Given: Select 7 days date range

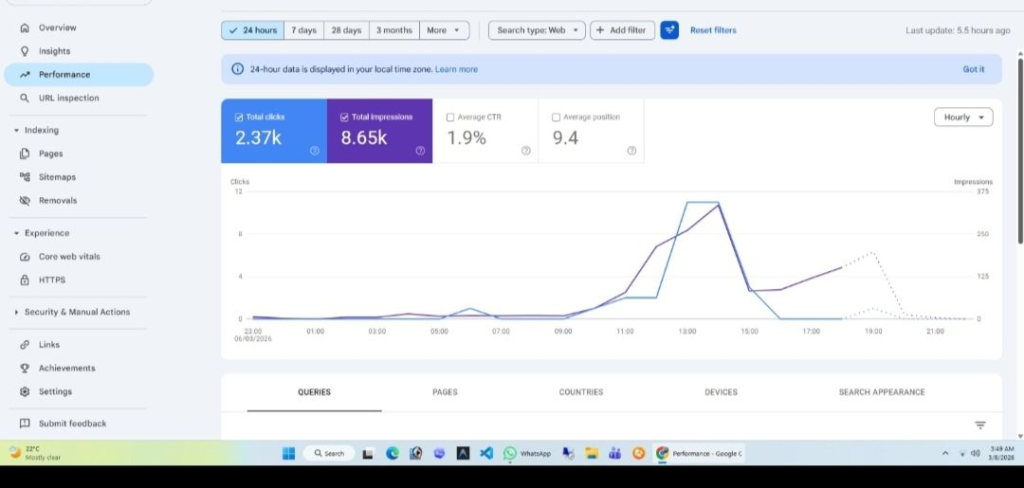Looking at the screenshot, I should coord(304,30).
